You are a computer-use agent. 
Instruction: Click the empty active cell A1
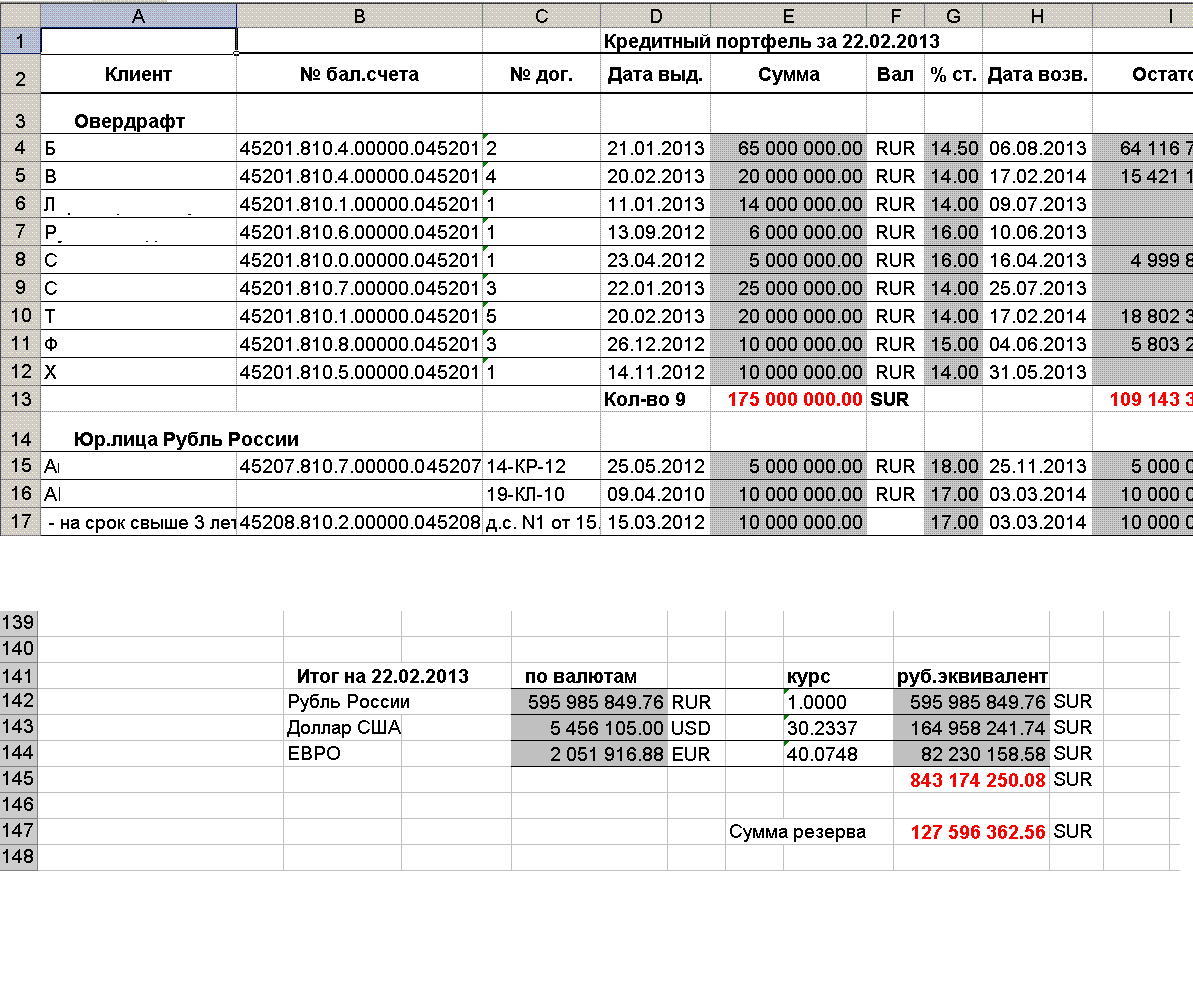pyautogui.click(x=138, y=41)
